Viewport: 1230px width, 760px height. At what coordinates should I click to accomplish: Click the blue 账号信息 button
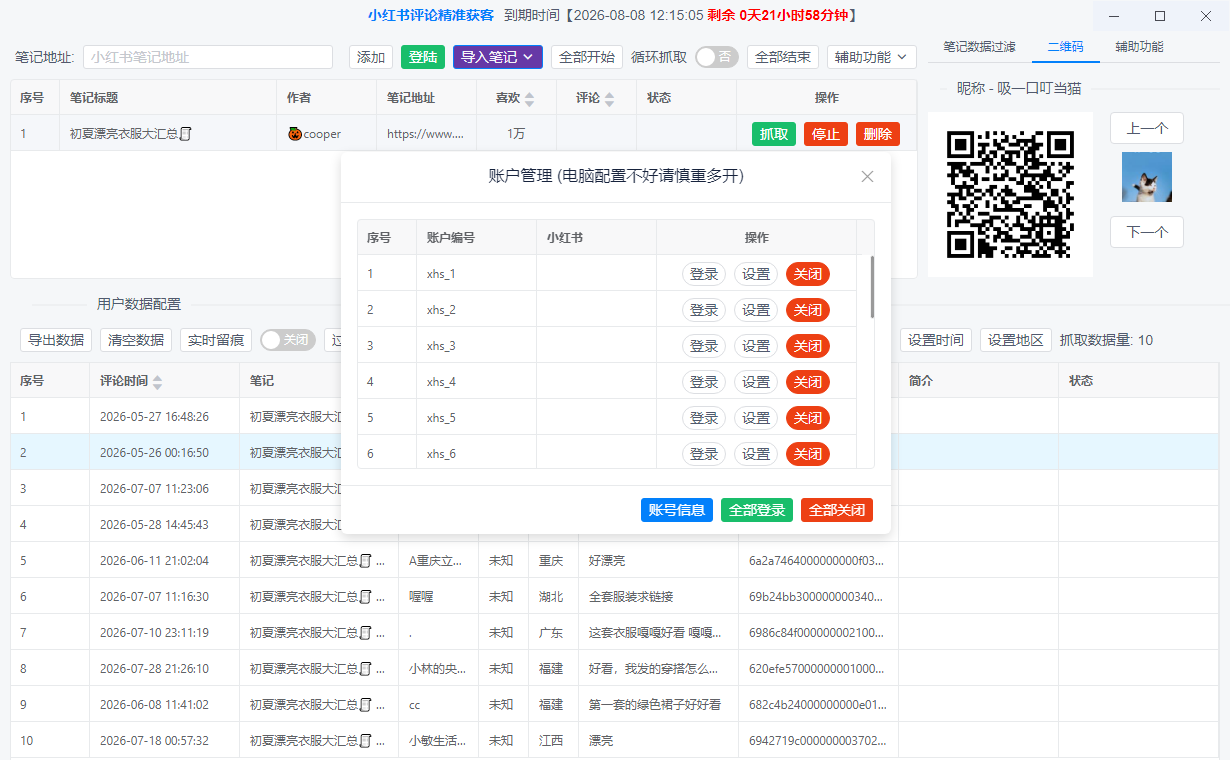[x=677, y=510]
